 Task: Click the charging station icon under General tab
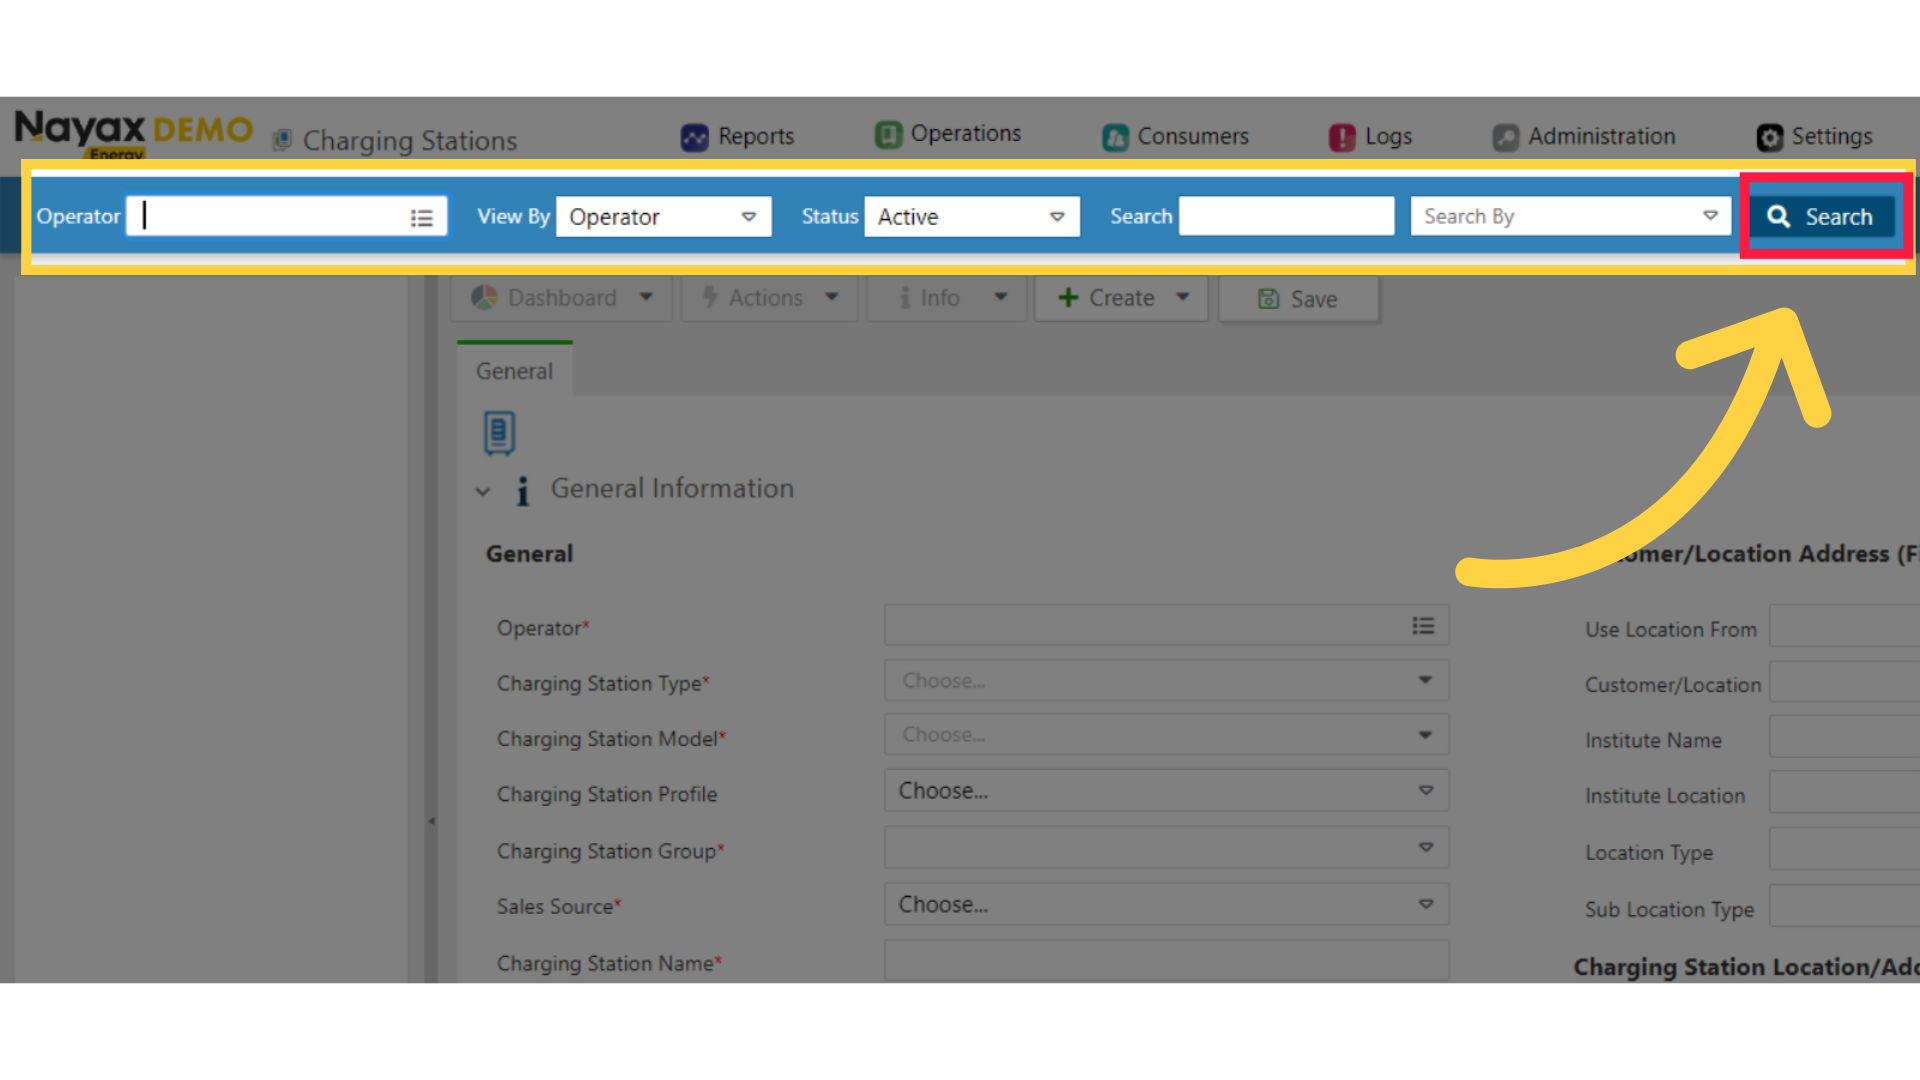click(x=499, y=433)
